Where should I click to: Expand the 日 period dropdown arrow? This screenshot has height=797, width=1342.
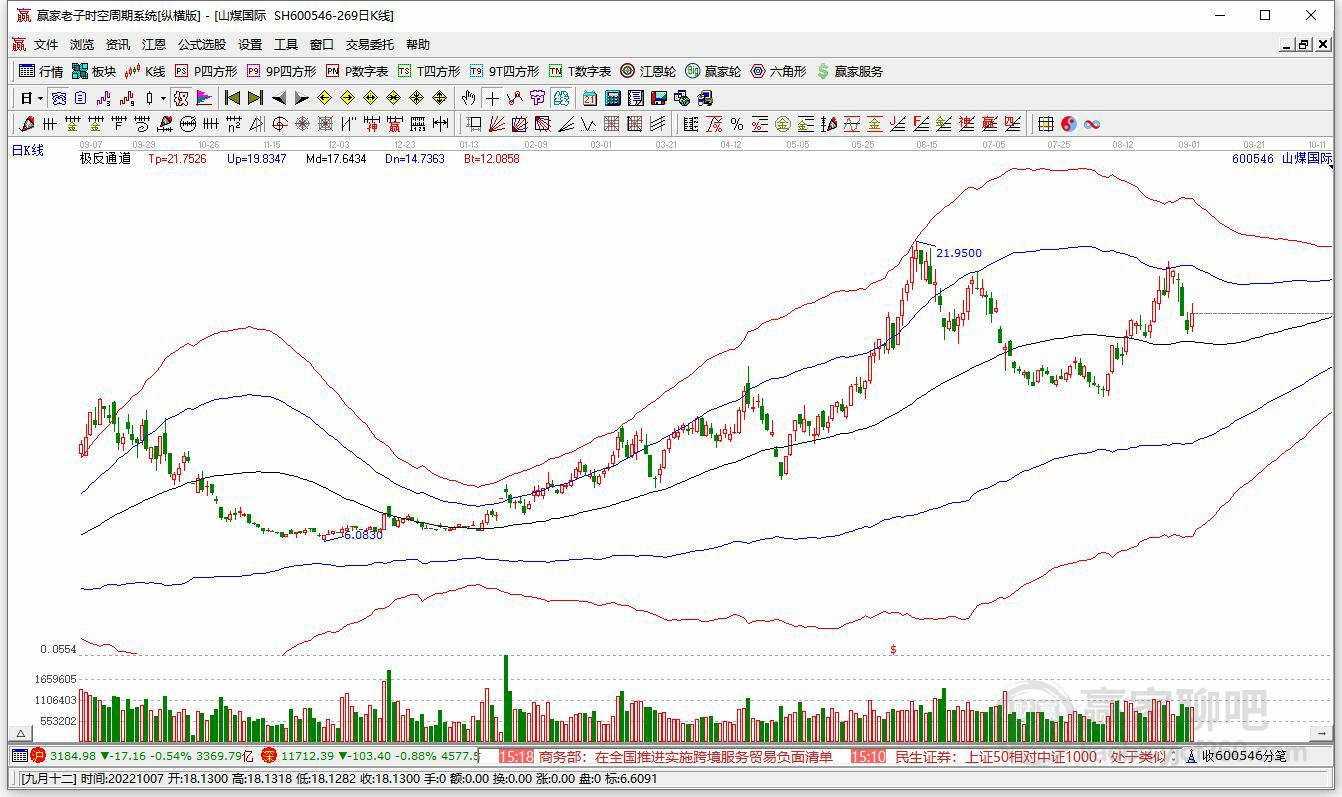[40, 98]
